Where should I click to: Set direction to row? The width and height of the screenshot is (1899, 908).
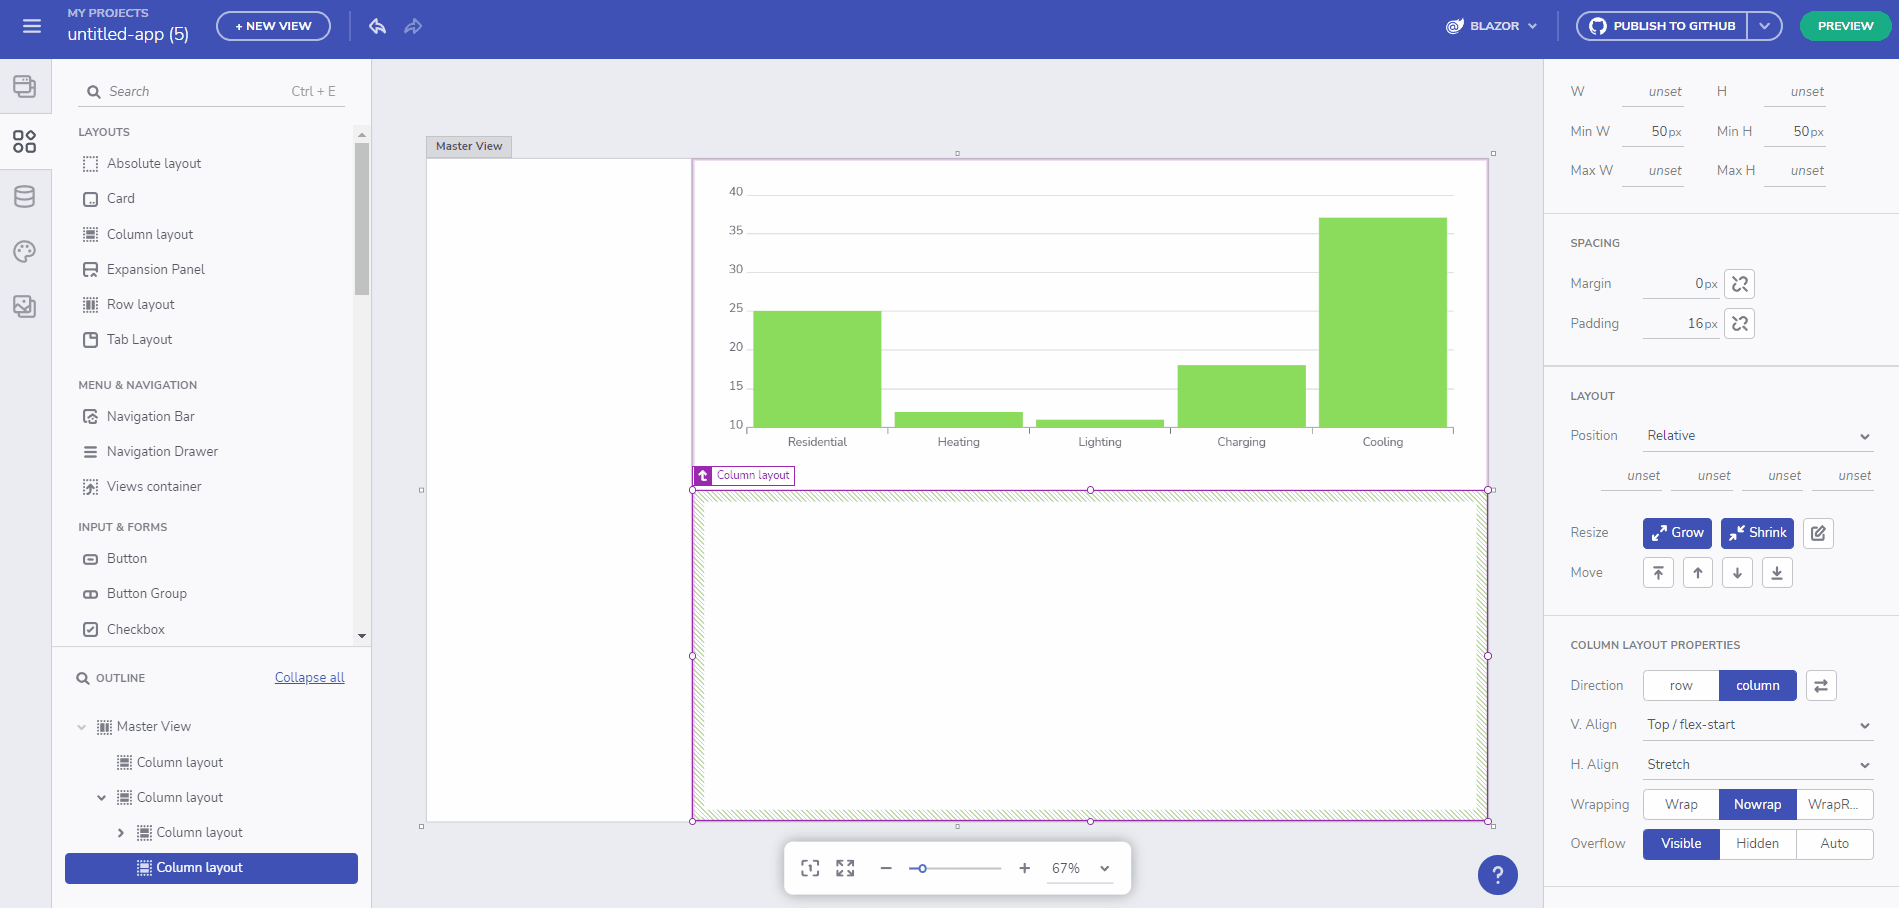pyautogui.click(x=1681, y=686)
